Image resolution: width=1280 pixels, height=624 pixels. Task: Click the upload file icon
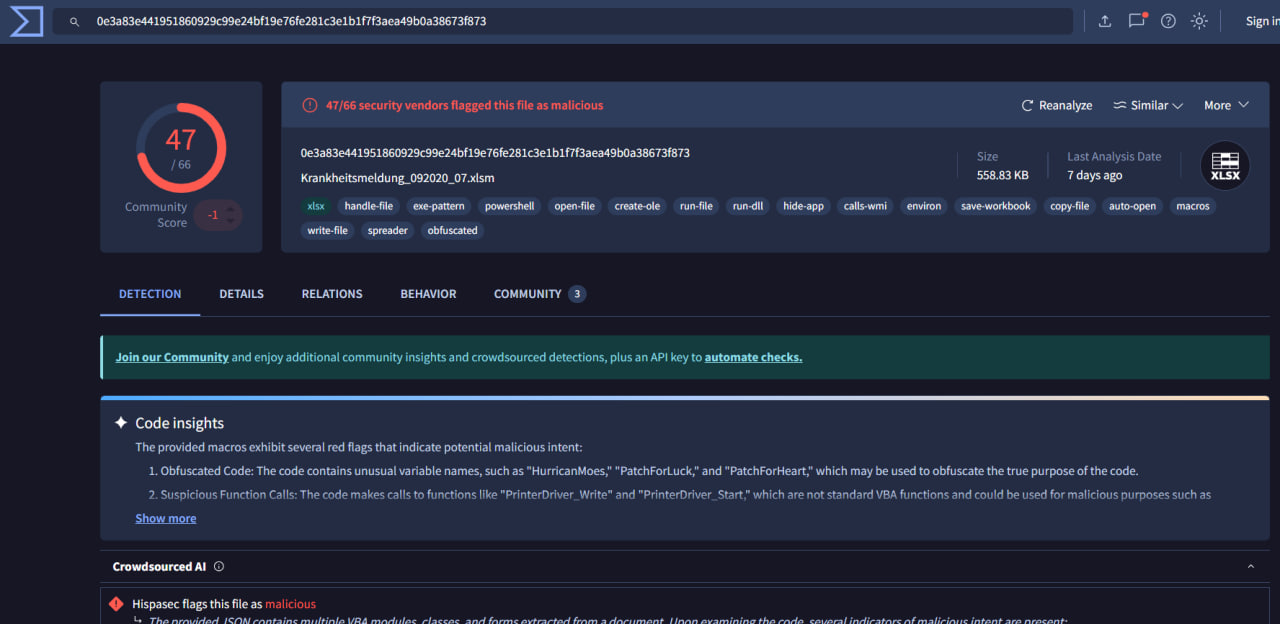click(1105, 21)
